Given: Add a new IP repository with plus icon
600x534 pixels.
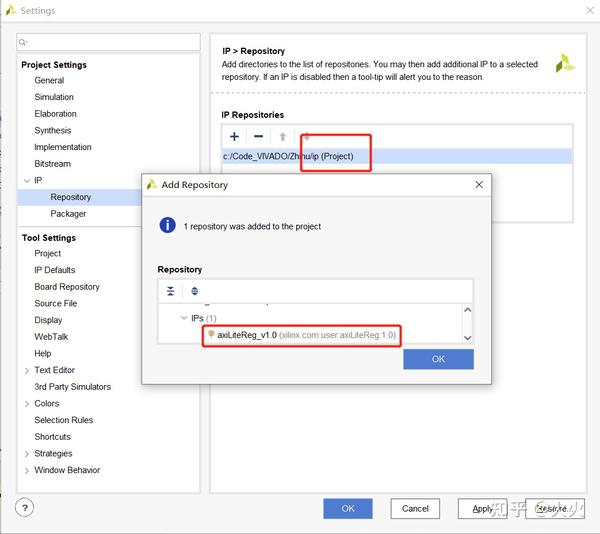Looking at the screenshot, I should coord(234,136).
